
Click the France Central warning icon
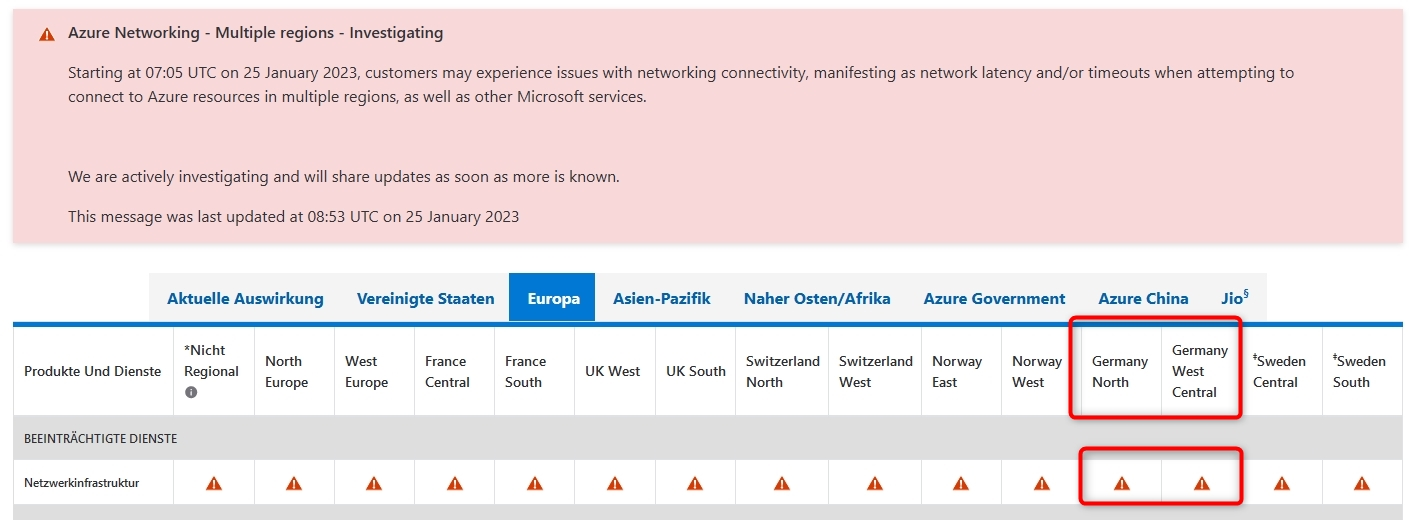click(454, 483)
